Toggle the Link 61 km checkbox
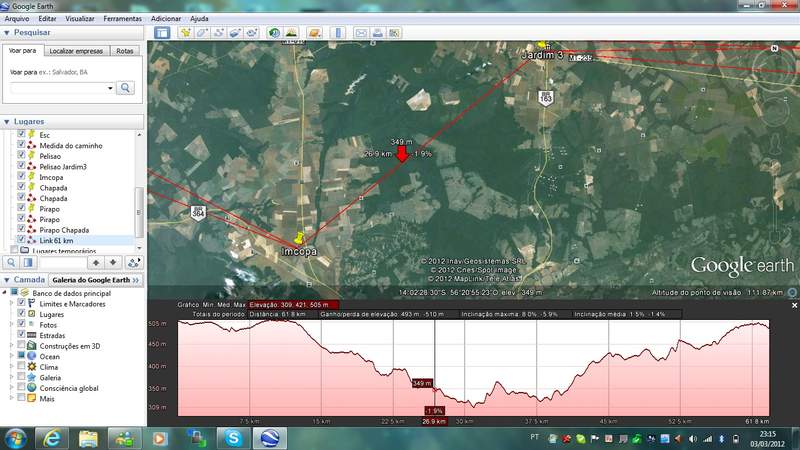 click(x=21, y=240)
